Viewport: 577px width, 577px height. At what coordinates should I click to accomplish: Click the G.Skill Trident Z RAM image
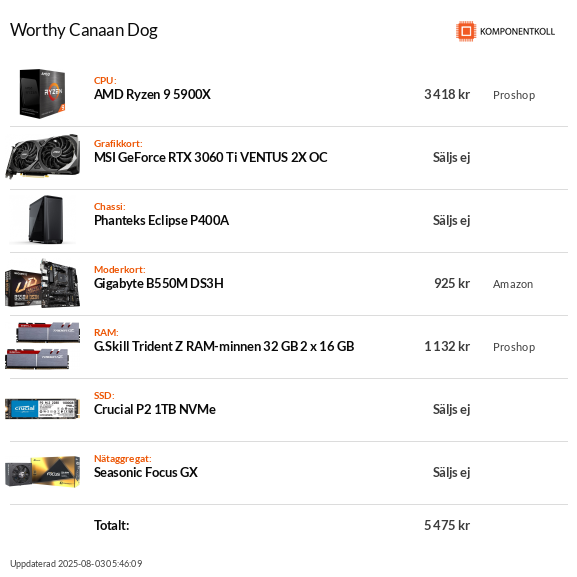point(42,346)
